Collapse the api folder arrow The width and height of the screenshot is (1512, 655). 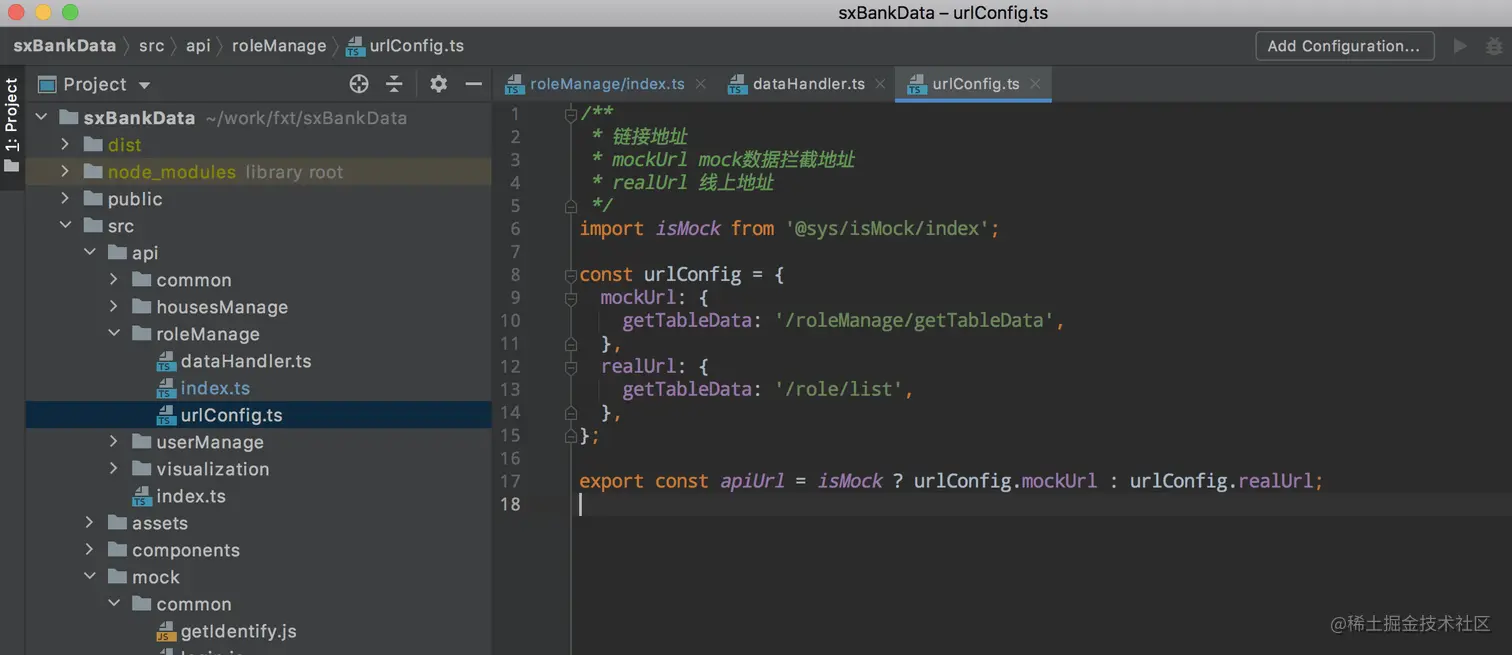pos(89,253)
